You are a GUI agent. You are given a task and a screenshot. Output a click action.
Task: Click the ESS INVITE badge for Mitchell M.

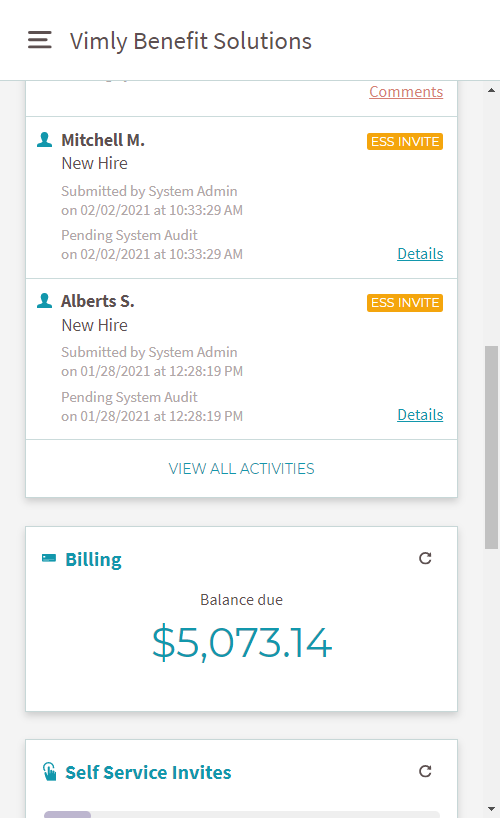(x=405, y=141)
